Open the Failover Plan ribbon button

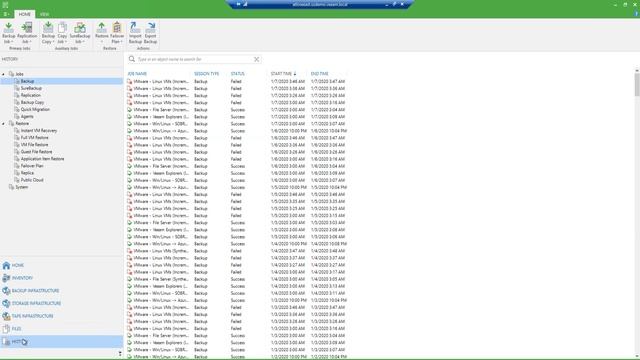tap(117, 33)
